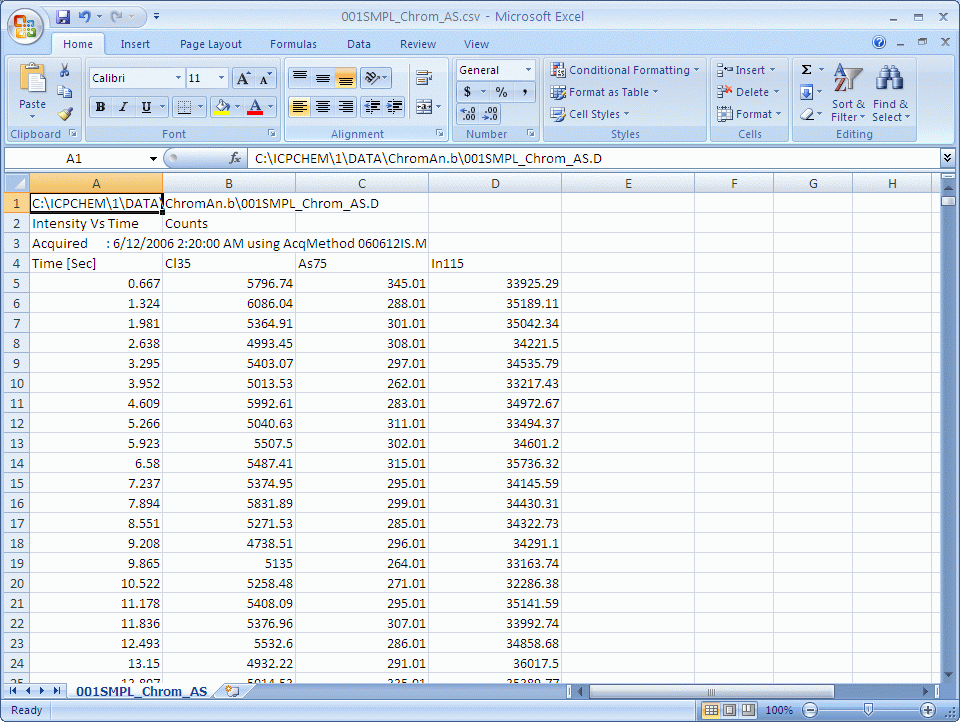Align text left

[299, 107]
